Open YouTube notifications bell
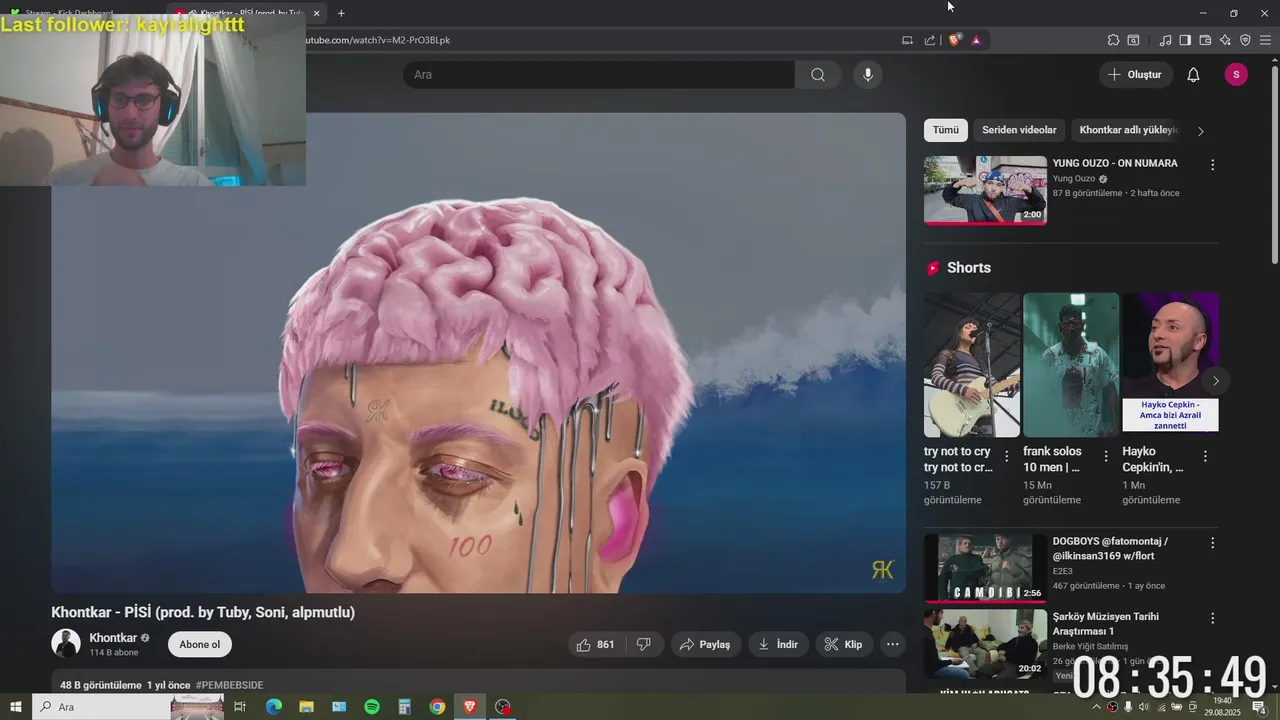 tap(1193, 75)
